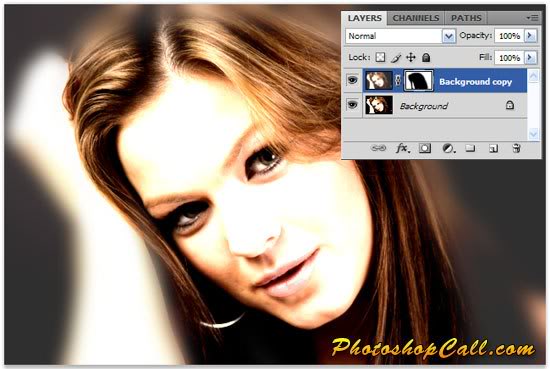The image size is (550, 369).
Task: Expand the Opacity slider arrow
Action: tap(530, 35)
